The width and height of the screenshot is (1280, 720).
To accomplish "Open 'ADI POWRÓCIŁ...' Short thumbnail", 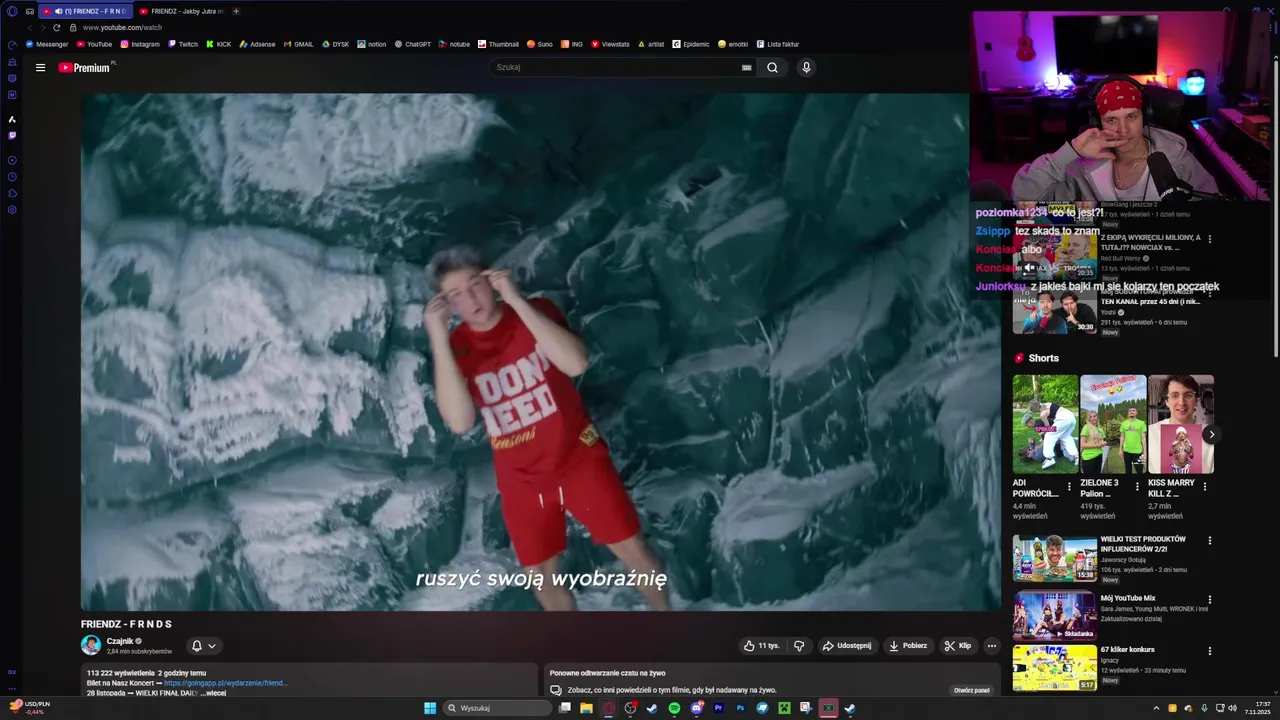I will click(1045, 424).
